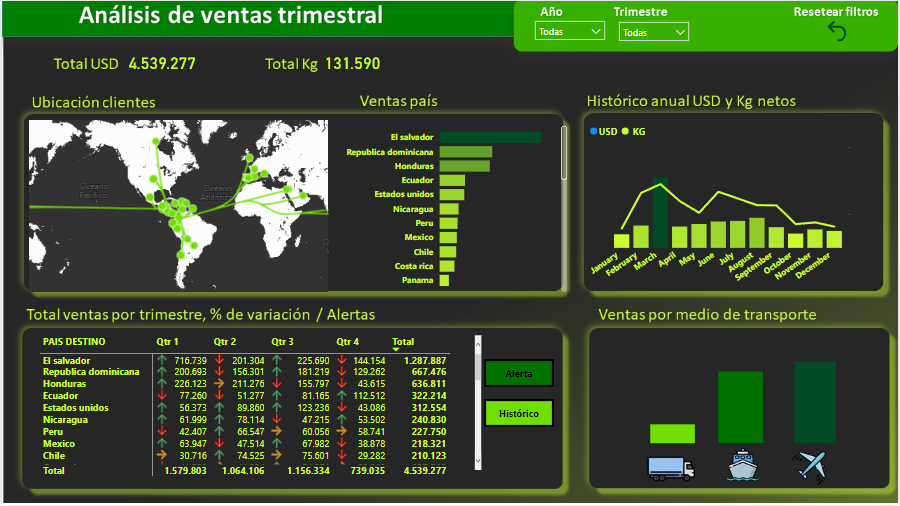Select the Republica dominicana bar in Ventas país
900x506 pixels.
coord(465,151)
